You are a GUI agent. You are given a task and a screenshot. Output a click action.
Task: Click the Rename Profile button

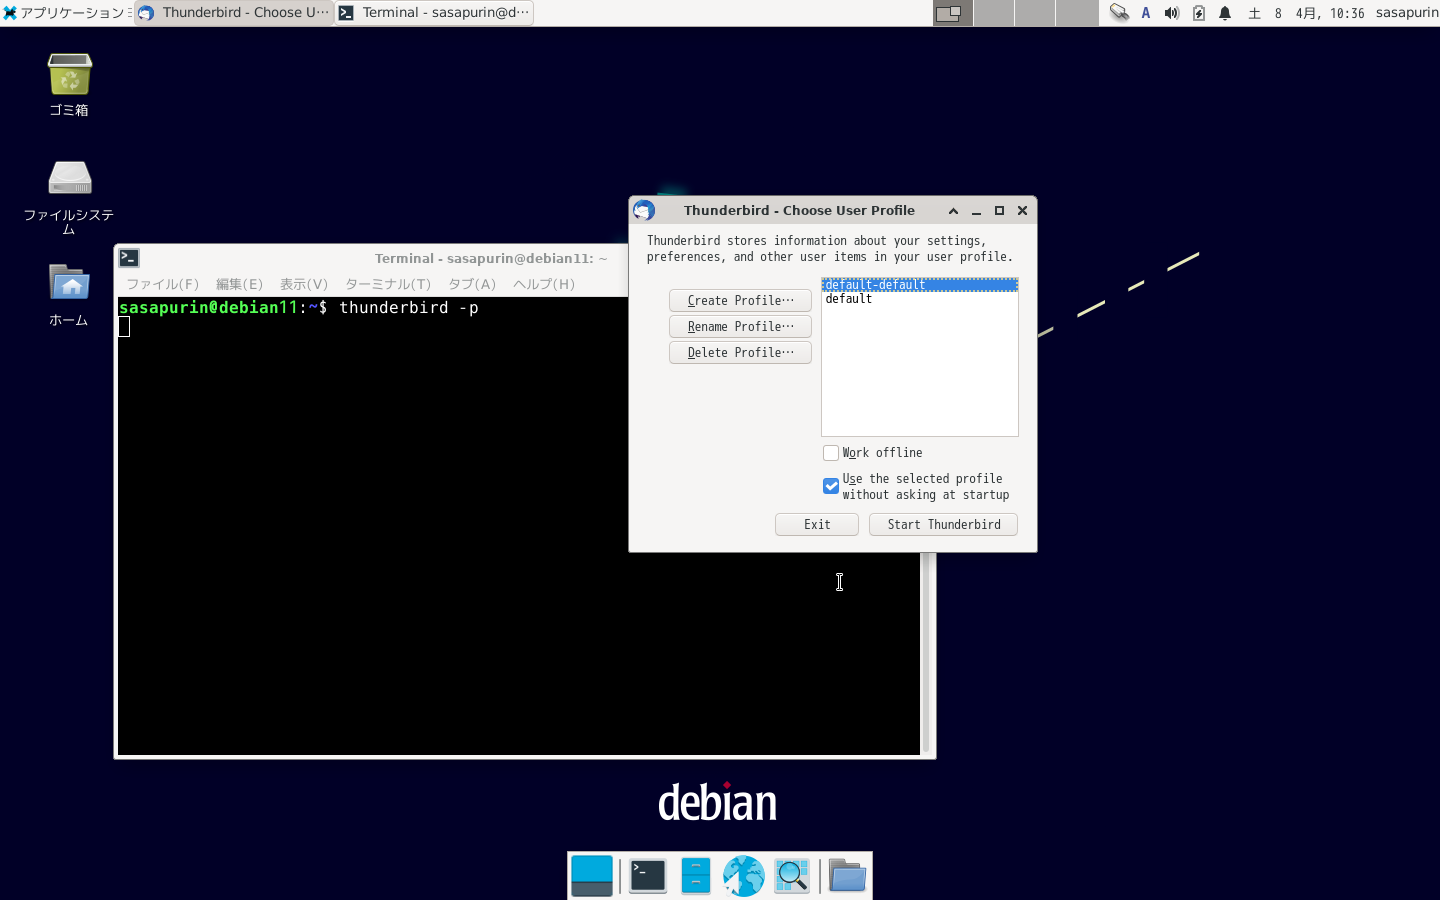[740, 326]
